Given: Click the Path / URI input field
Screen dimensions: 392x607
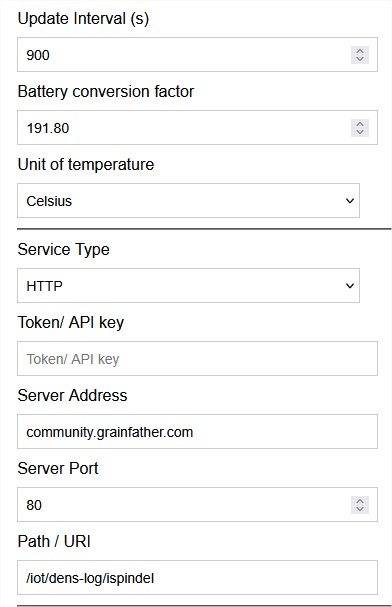Looking at the screenshot, I should coord(197,578).
